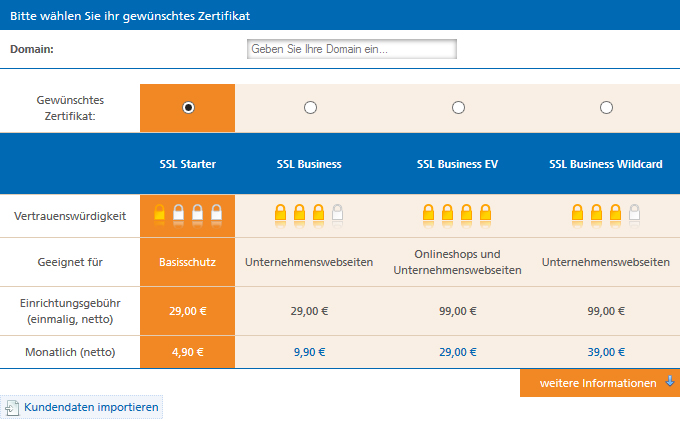Click the last grey lock under SSL Starter
This screenshot has height=421, width=680.
216,212
